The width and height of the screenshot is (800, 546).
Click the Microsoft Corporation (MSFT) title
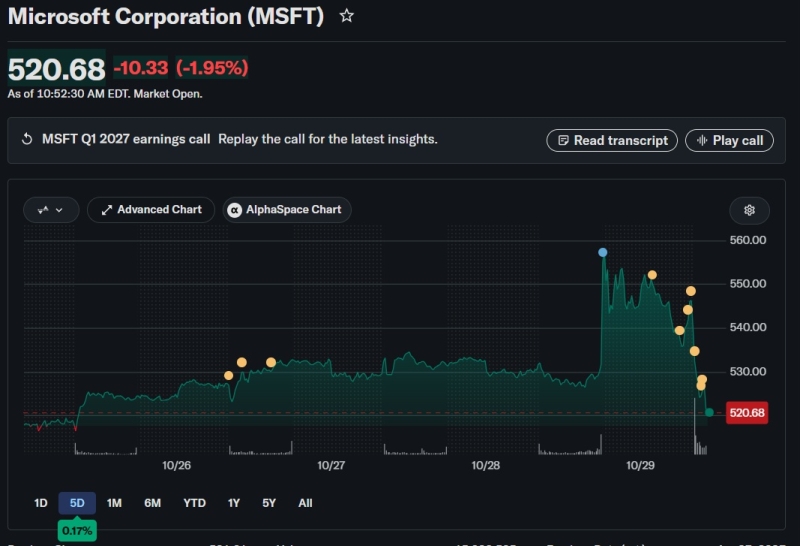click(166, 16)
